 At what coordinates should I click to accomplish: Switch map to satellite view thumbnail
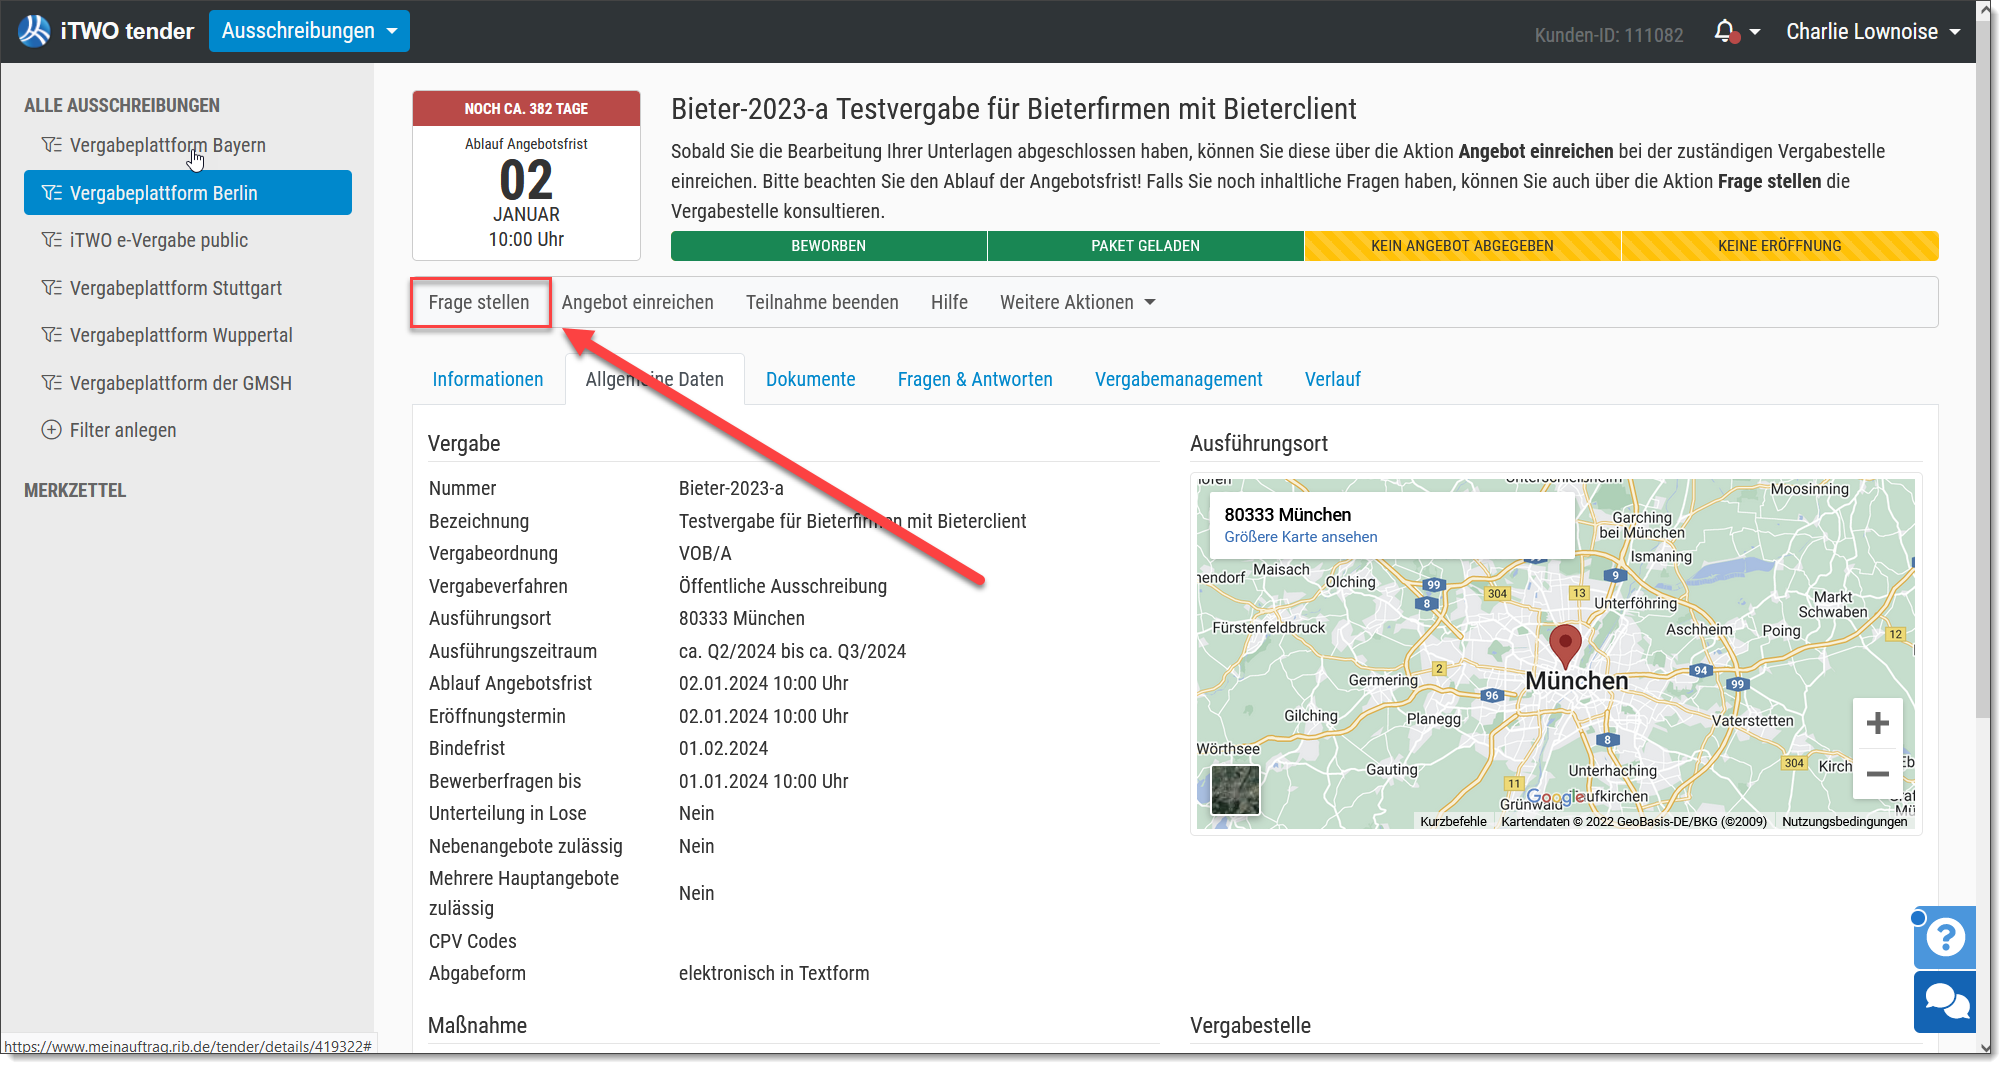click(1235, 790)
